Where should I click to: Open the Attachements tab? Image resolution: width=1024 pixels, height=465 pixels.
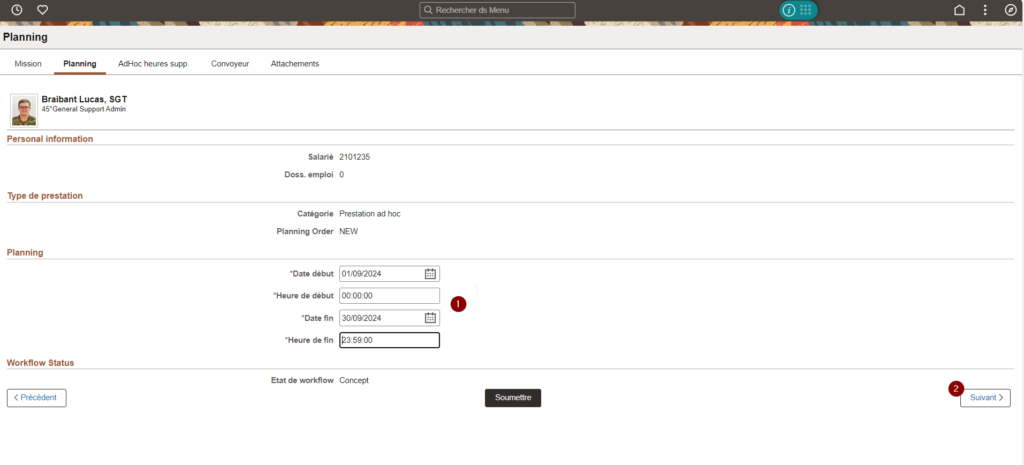tap(295, 64)
